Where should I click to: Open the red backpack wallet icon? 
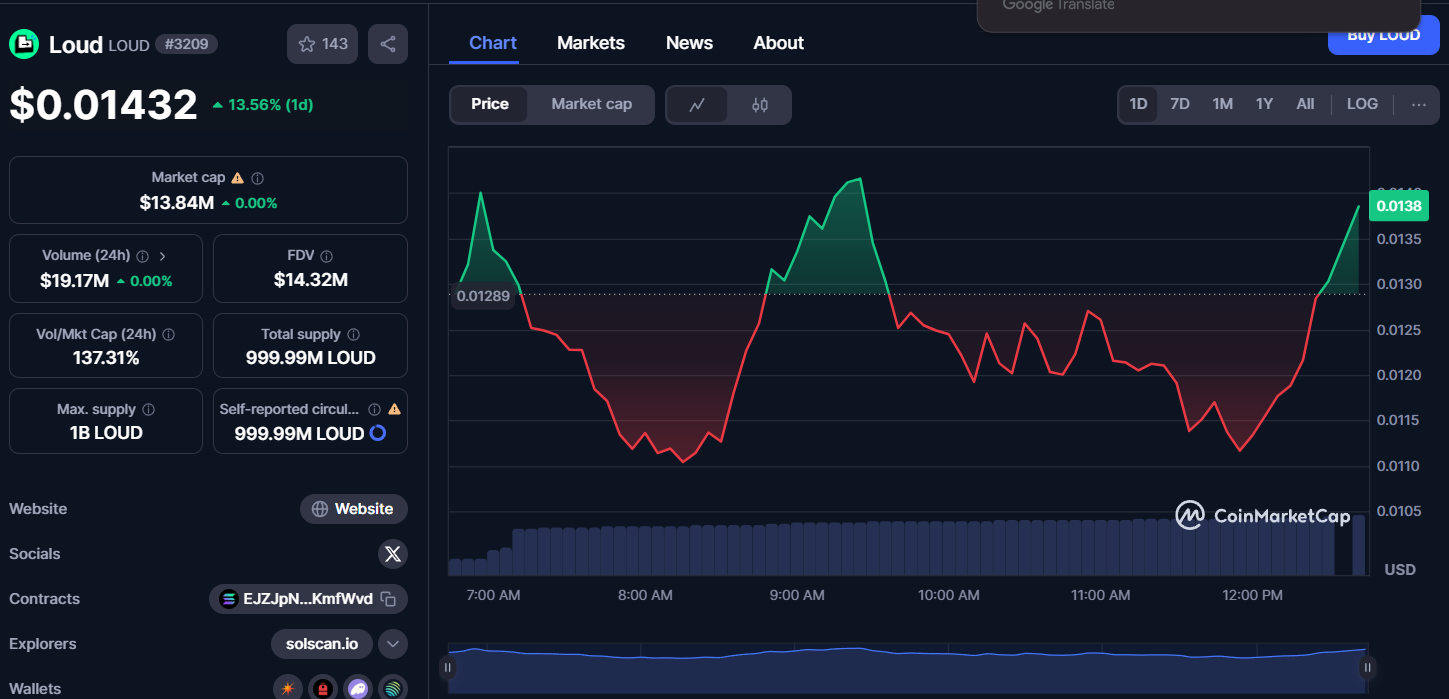point(323,688)
